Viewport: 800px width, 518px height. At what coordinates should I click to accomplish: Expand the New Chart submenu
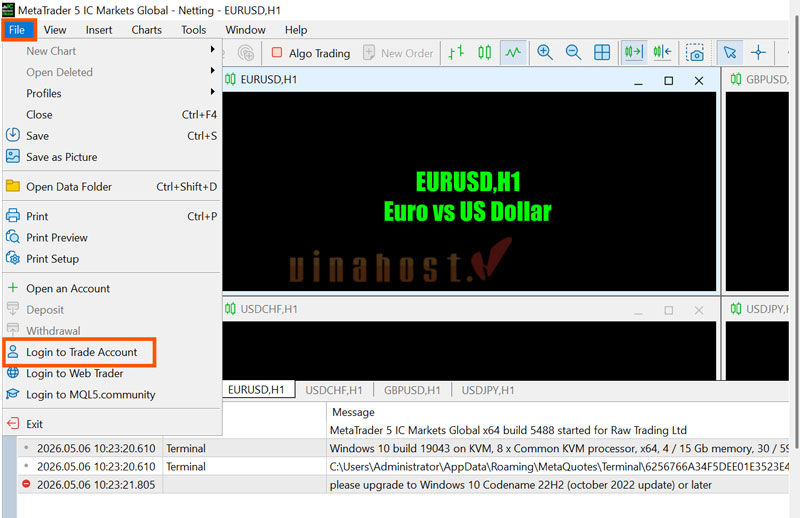pos(112,51)
